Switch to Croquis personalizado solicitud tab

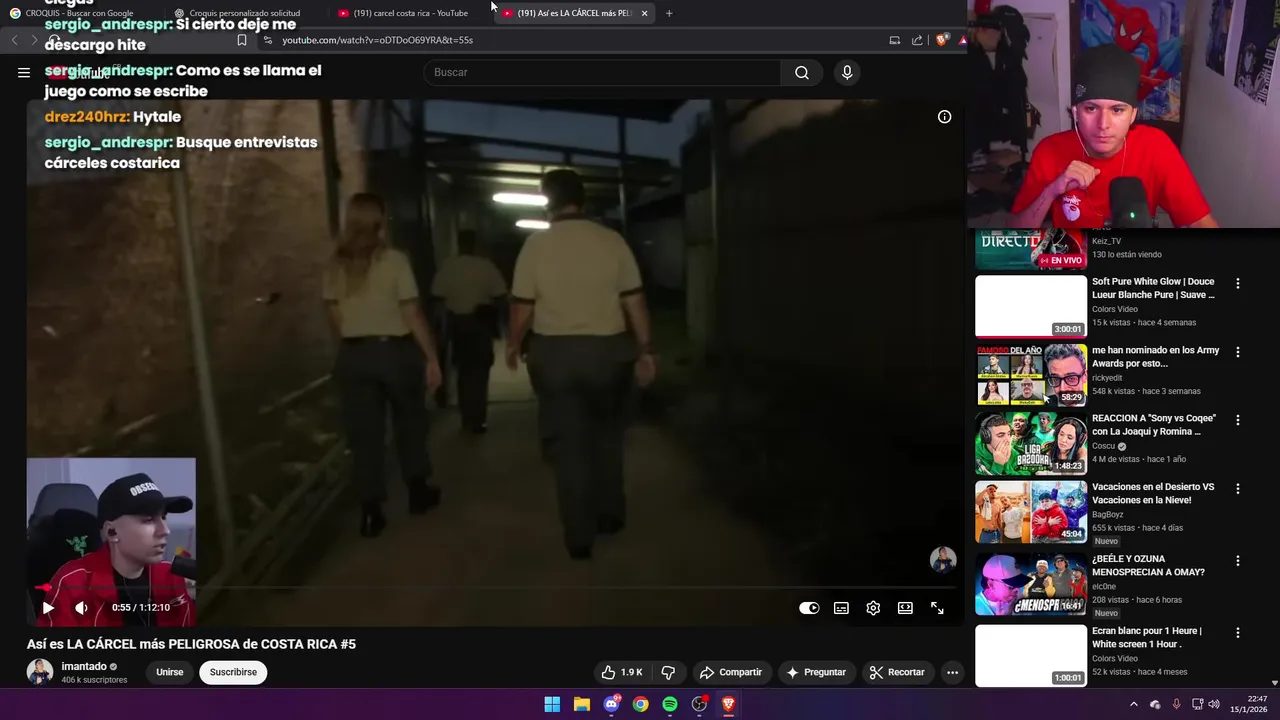point(245,13)
